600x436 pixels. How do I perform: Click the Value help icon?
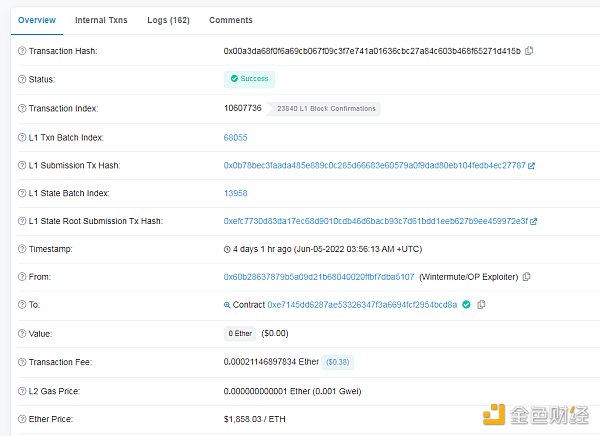(22, 333)
